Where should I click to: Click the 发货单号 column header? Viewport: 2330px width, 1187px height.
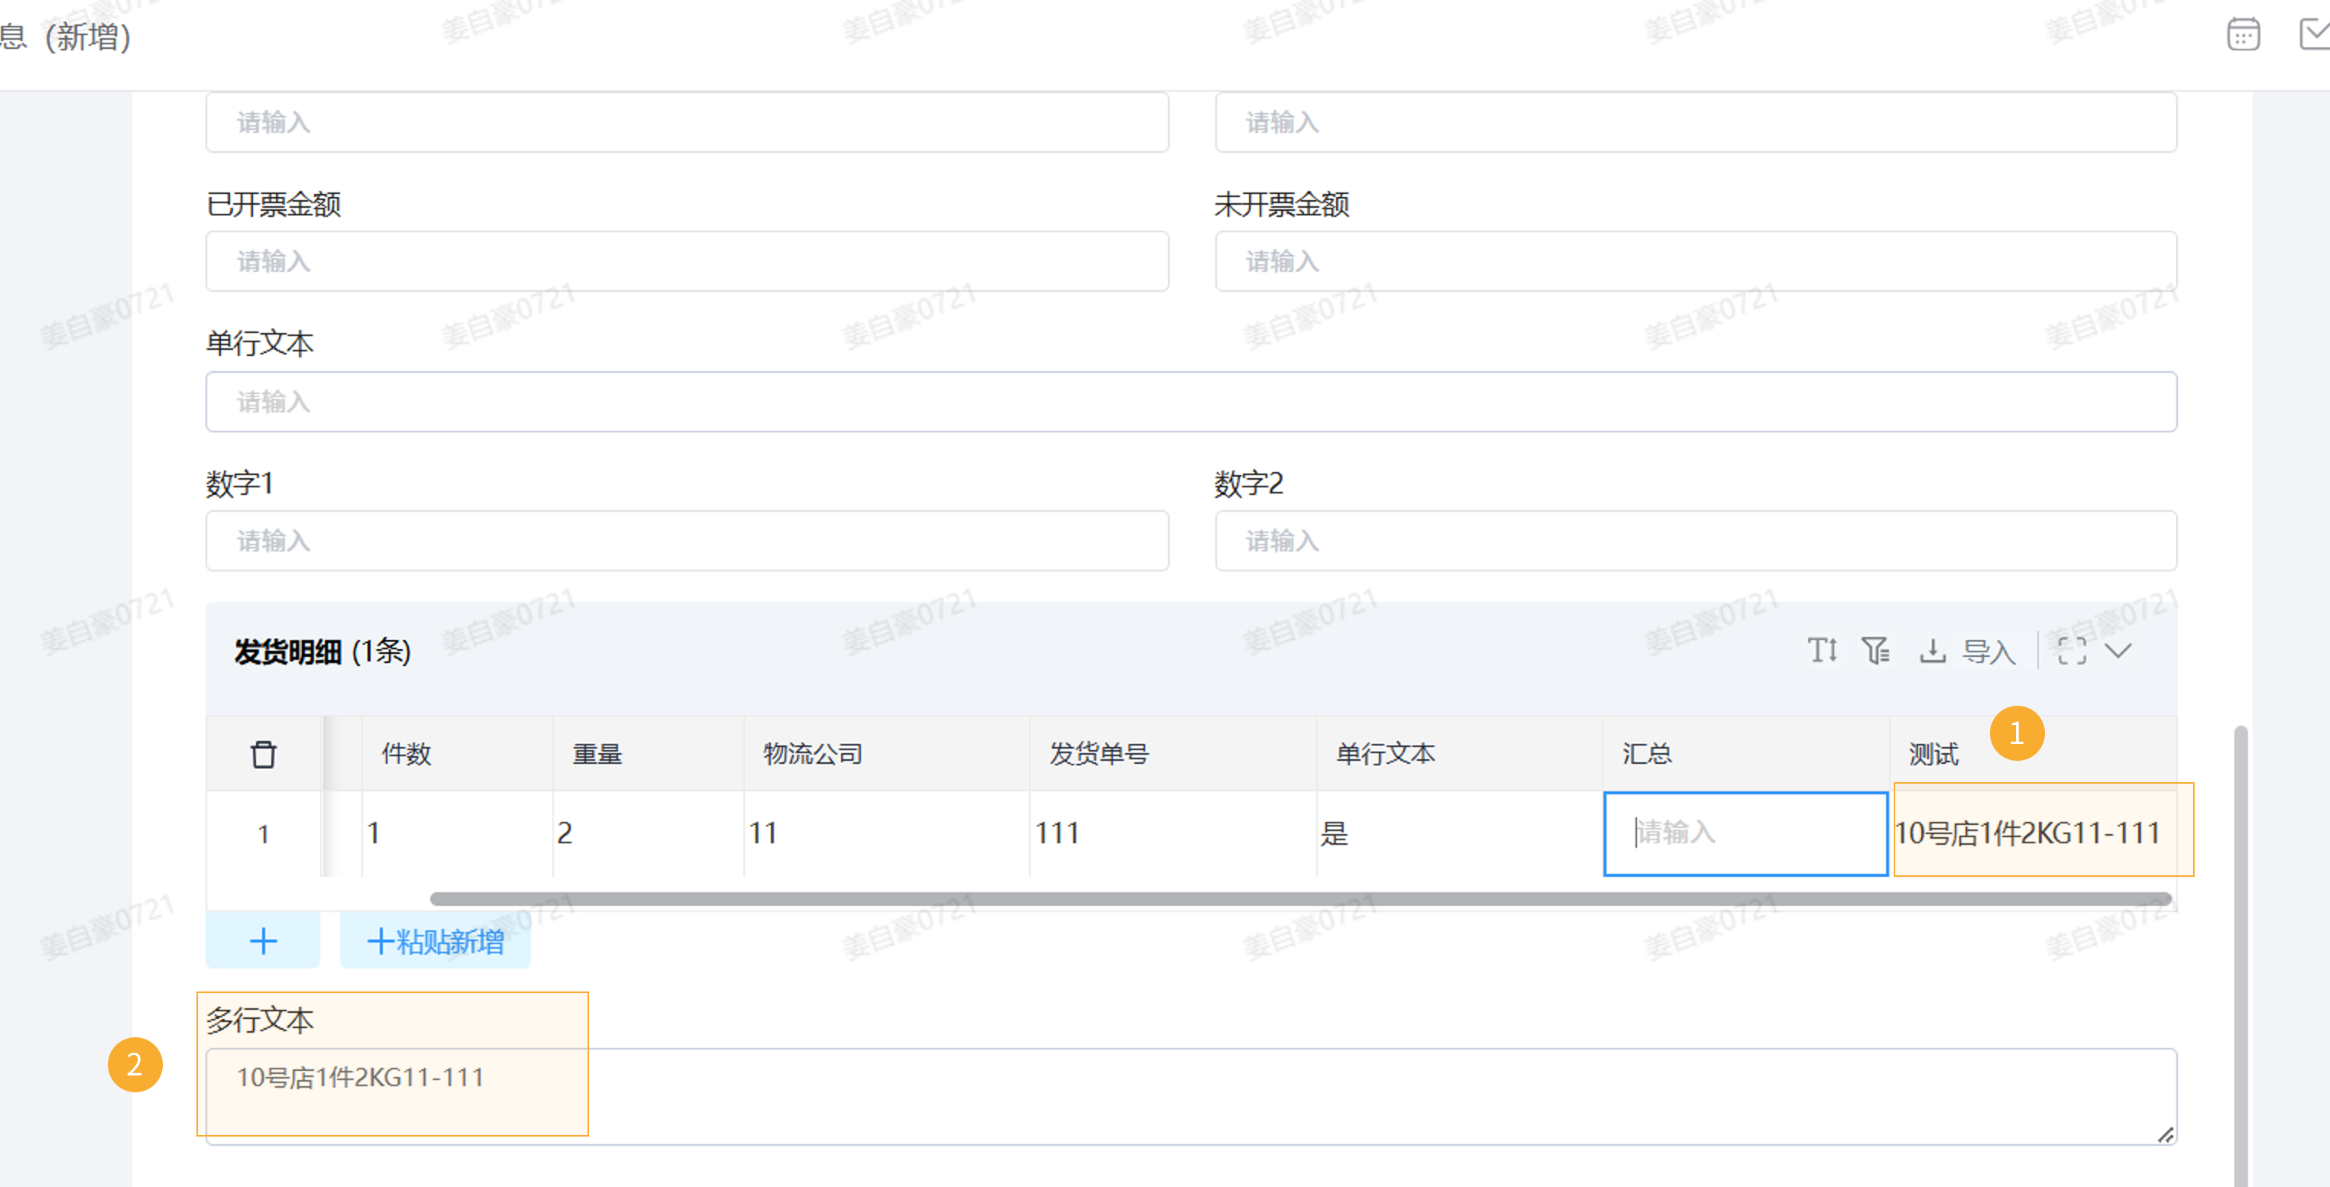click(1173, 754)
